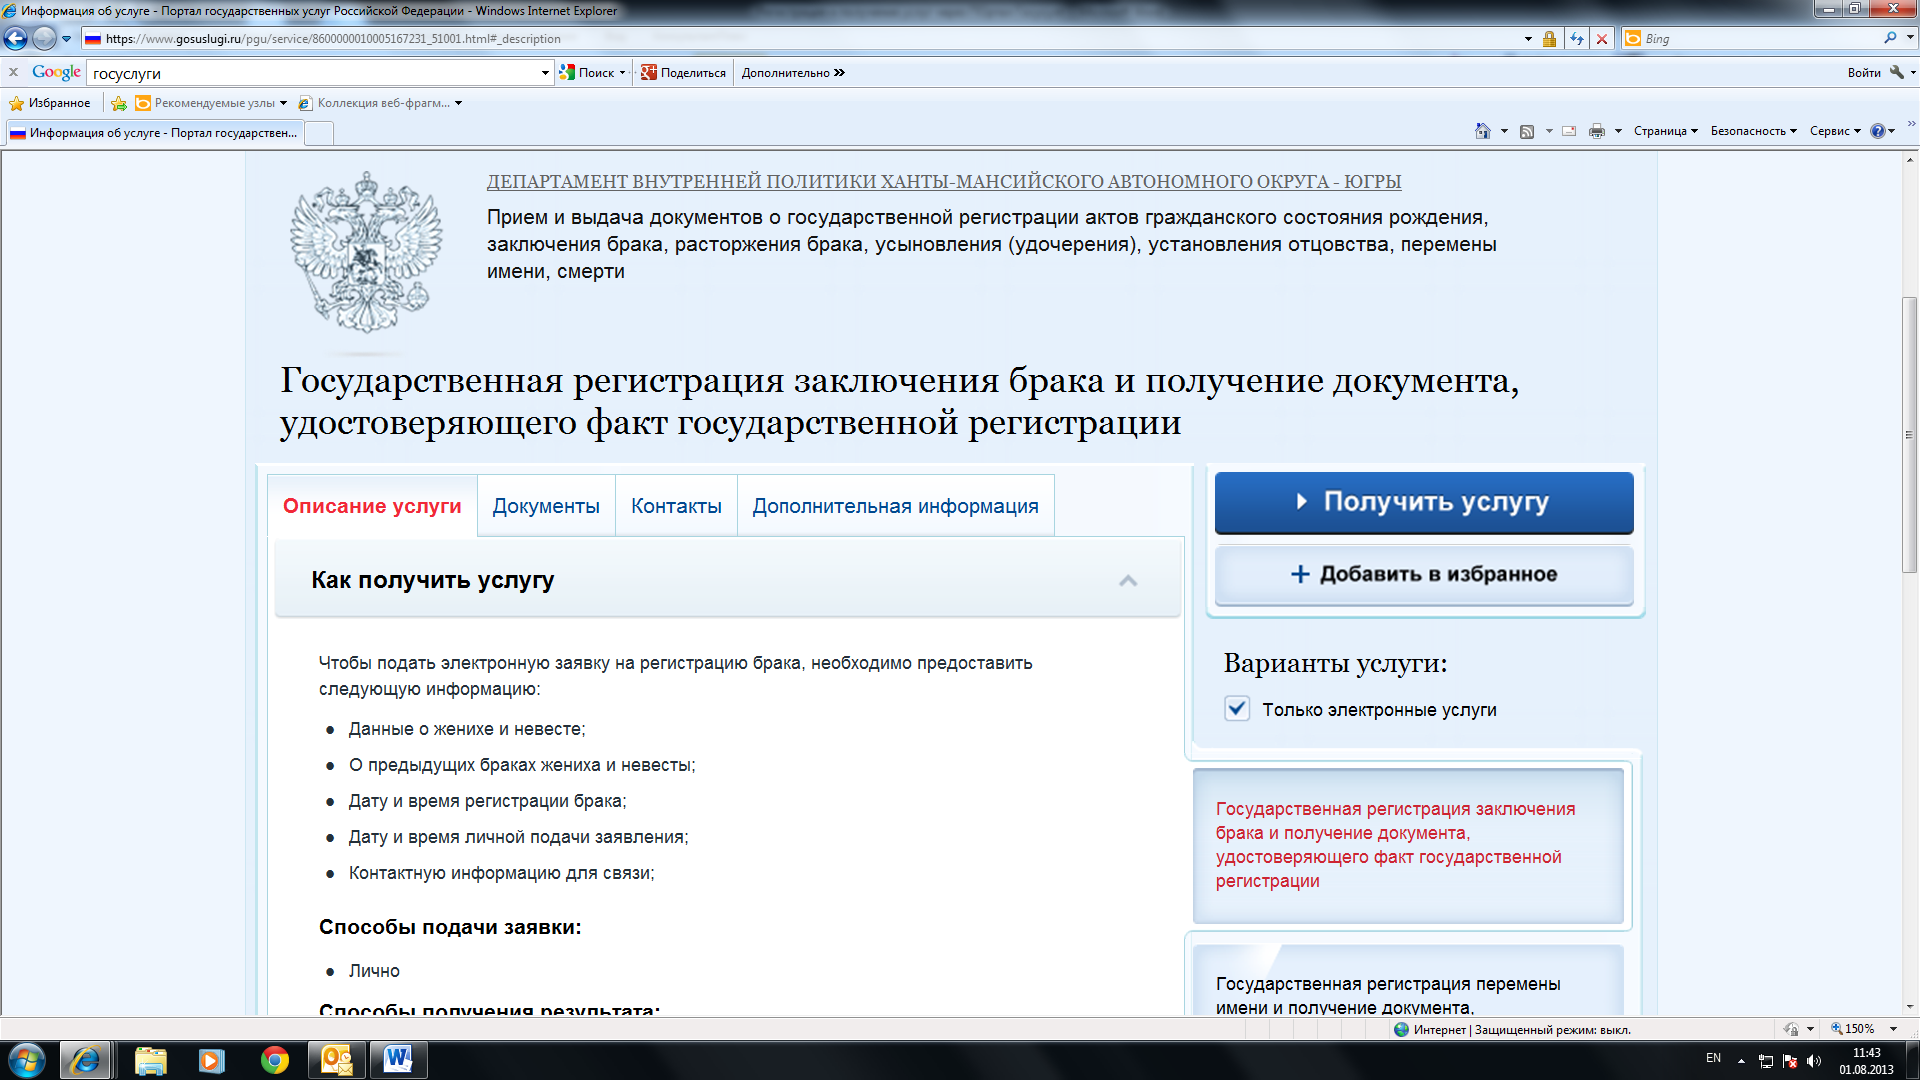Open Outlook from the taskbar

pyautogui.click(x=337, y=1060)
